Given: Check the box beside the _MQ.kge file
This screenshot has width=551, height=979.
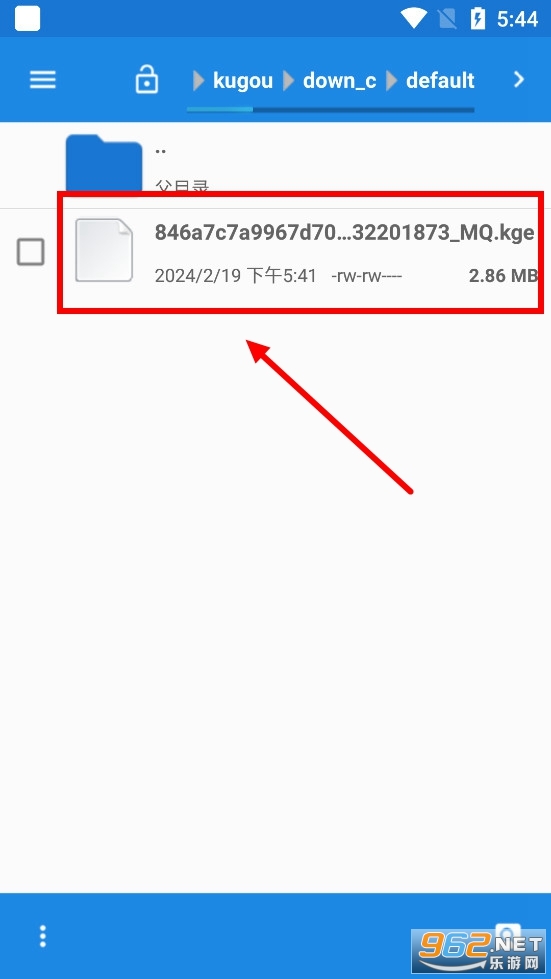Looking at the screenshot, I should pyautogui.click(x=31, y=252).
